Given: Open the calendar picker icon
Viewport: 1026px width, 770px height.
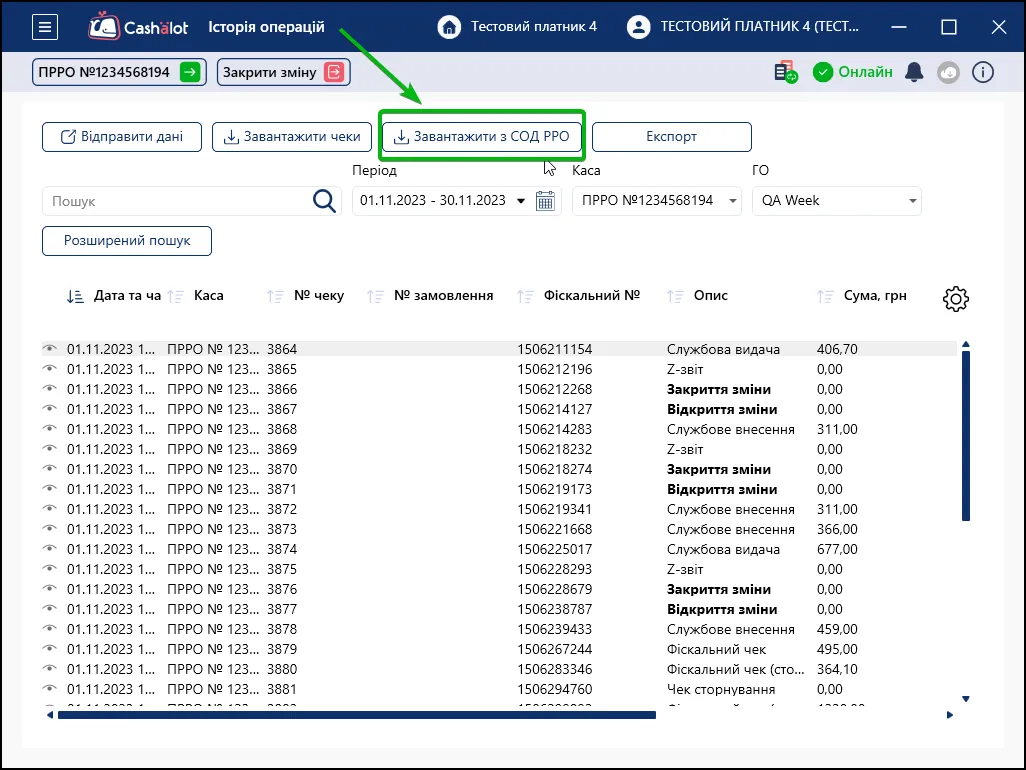Looking at the screenshot, I should [x=545, y=201].
